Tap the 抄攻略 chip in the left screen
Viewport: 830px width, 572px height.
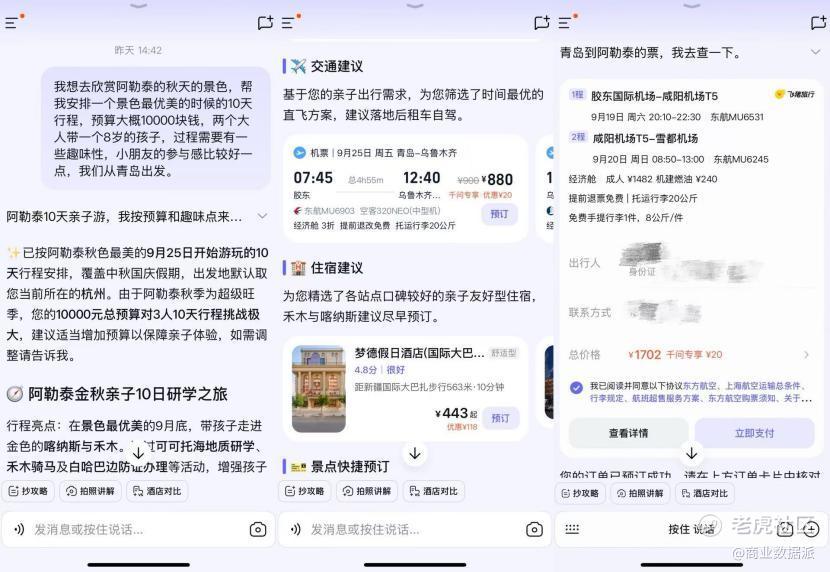(x=29, y=491)
